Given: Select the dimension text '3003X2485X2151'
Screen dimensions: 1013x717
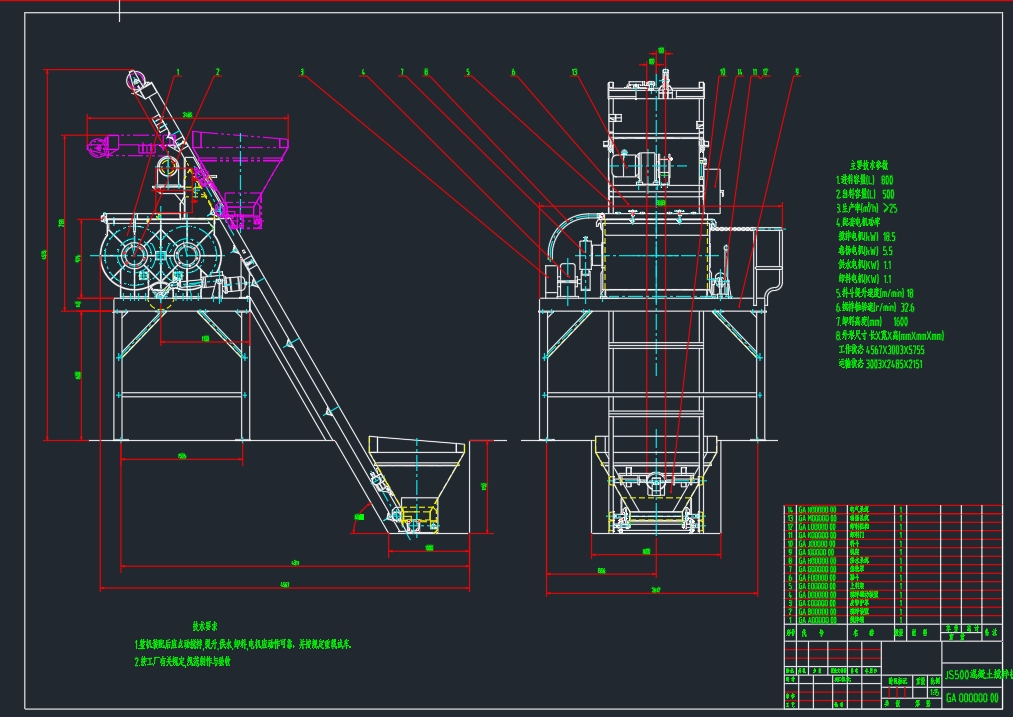Looking at the screenshot, I should pyautogui.click(x=894, y=364).
